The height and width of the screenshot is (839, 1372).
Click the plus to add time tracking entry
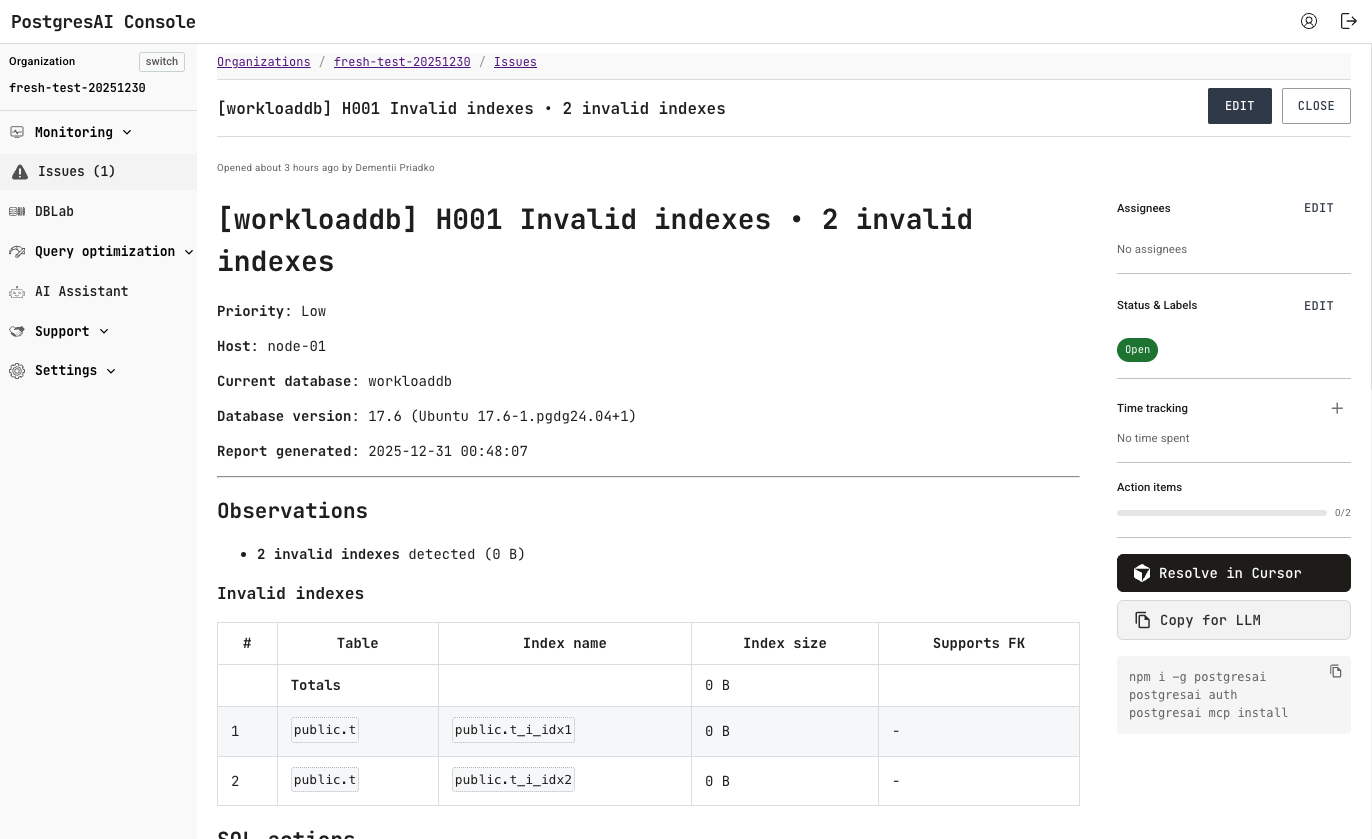pos(1338,408)
